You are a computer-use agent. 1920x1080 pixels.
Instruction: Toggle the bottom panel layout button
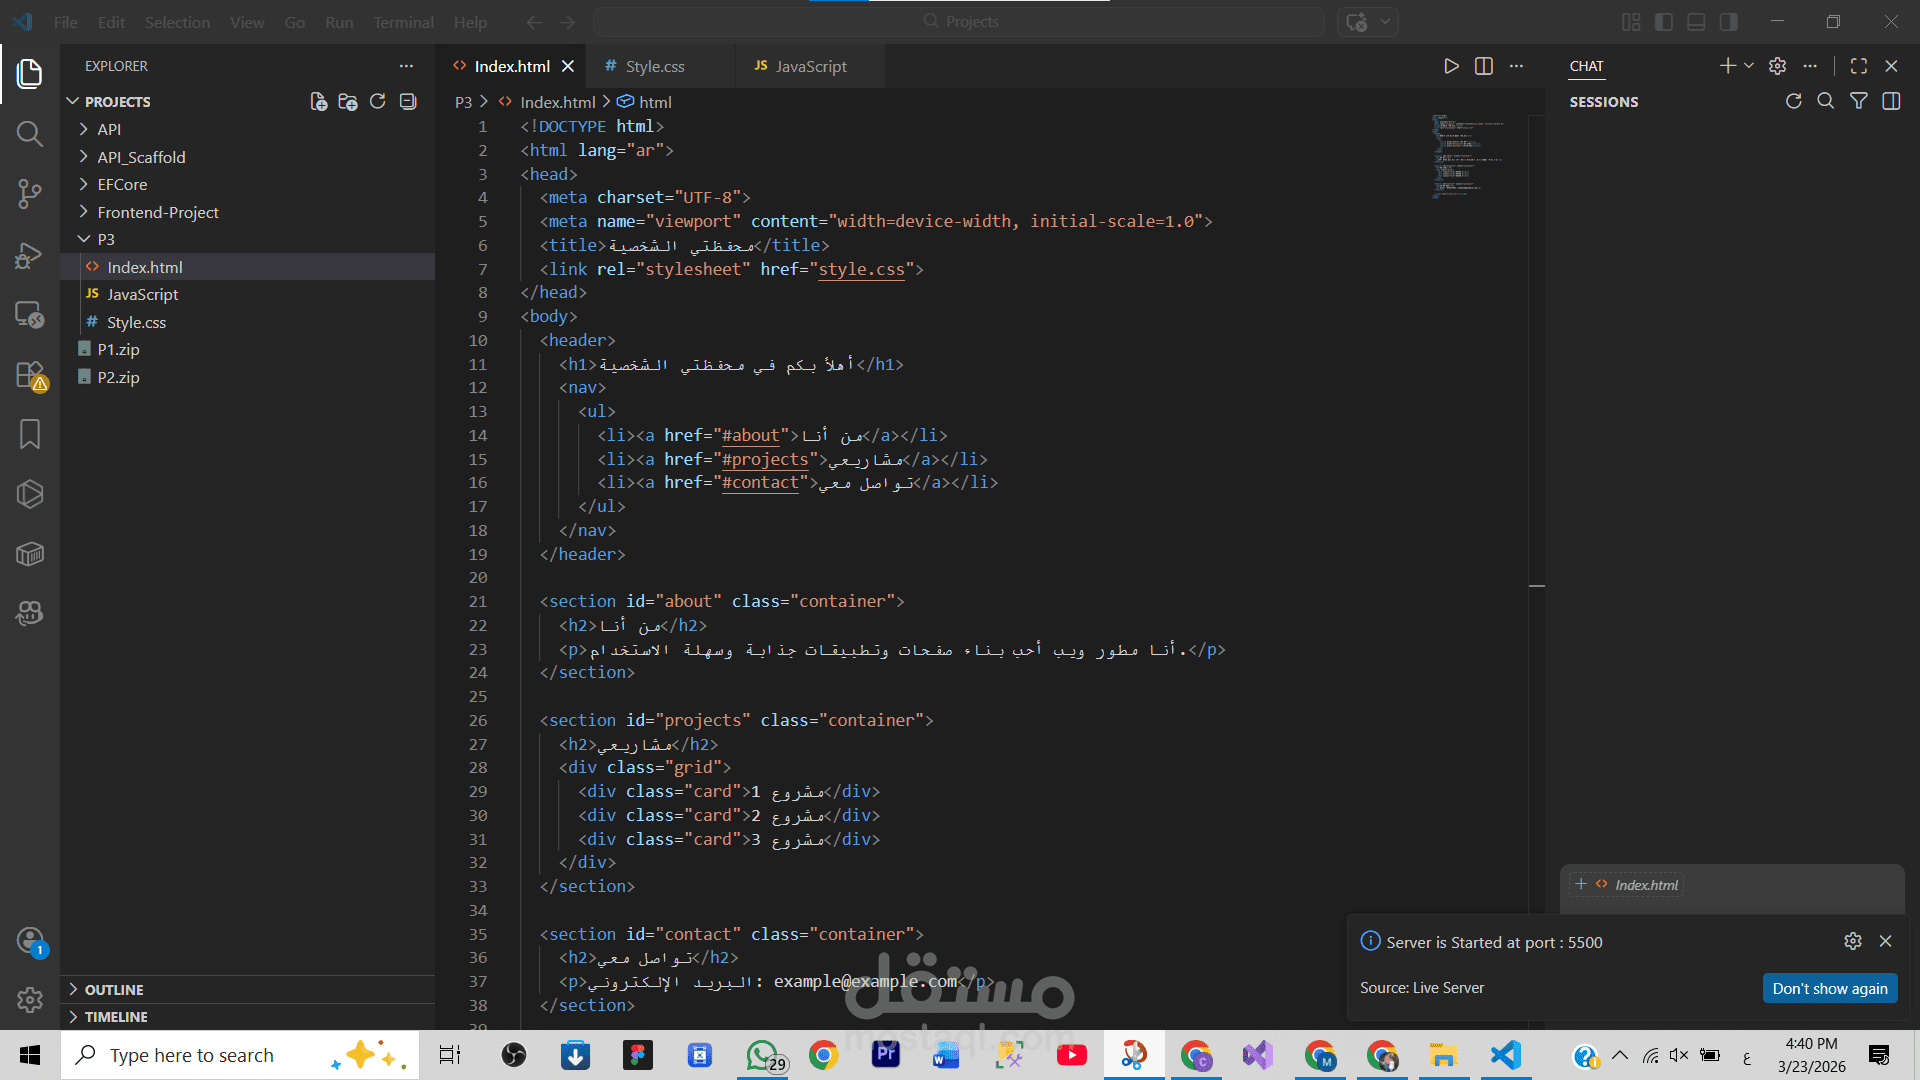click(x=1696, y=22)
